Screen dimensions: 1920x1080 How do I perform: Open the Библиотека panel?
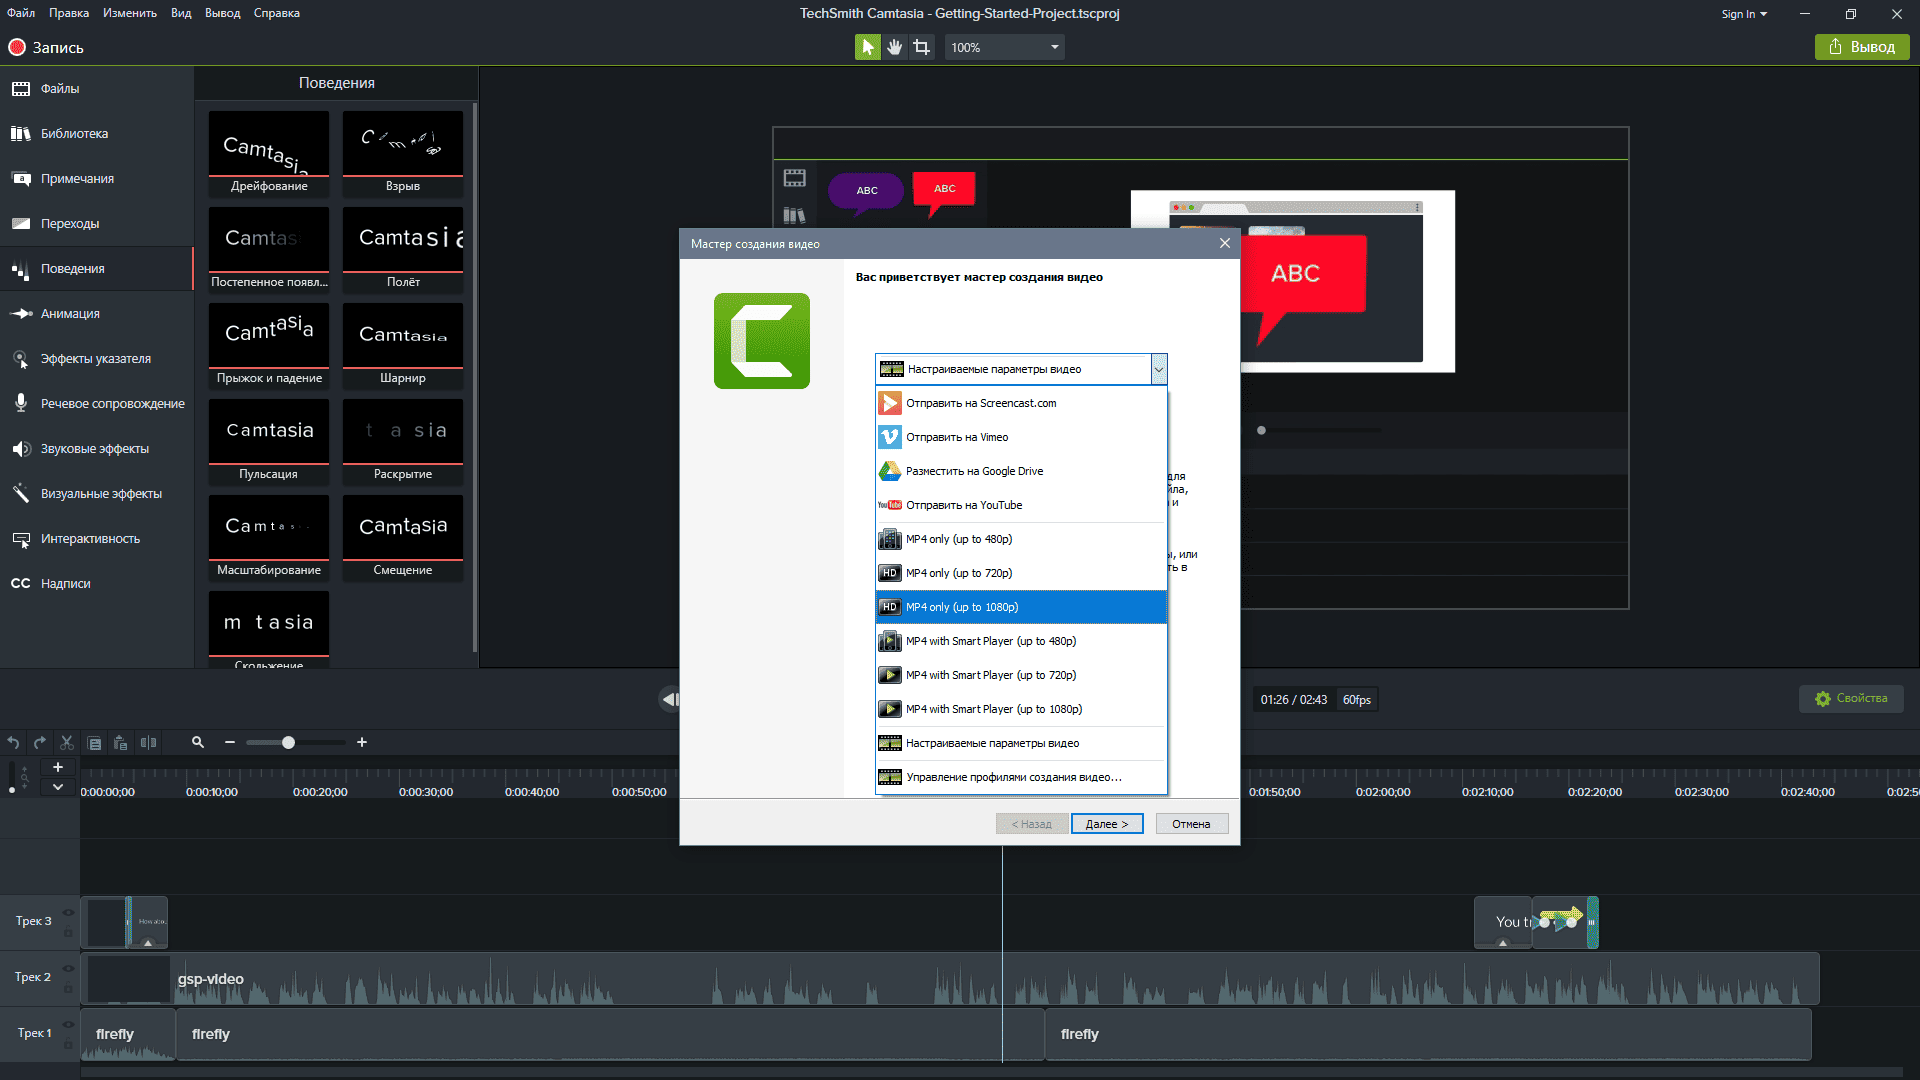(x=96, y=134)
